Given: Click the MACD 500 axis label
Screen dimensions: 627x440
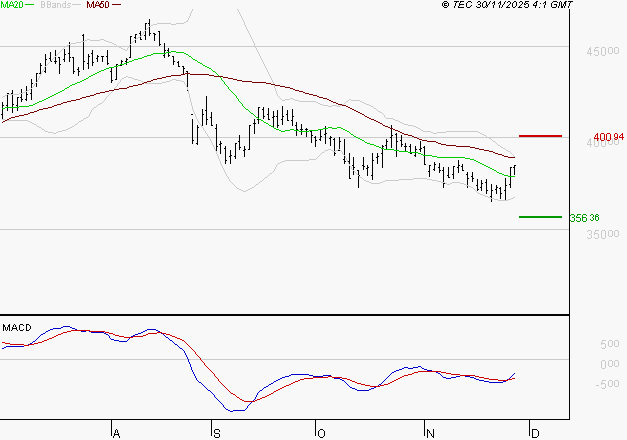Looking at the screenshot, I should click(x=609, y=344).
